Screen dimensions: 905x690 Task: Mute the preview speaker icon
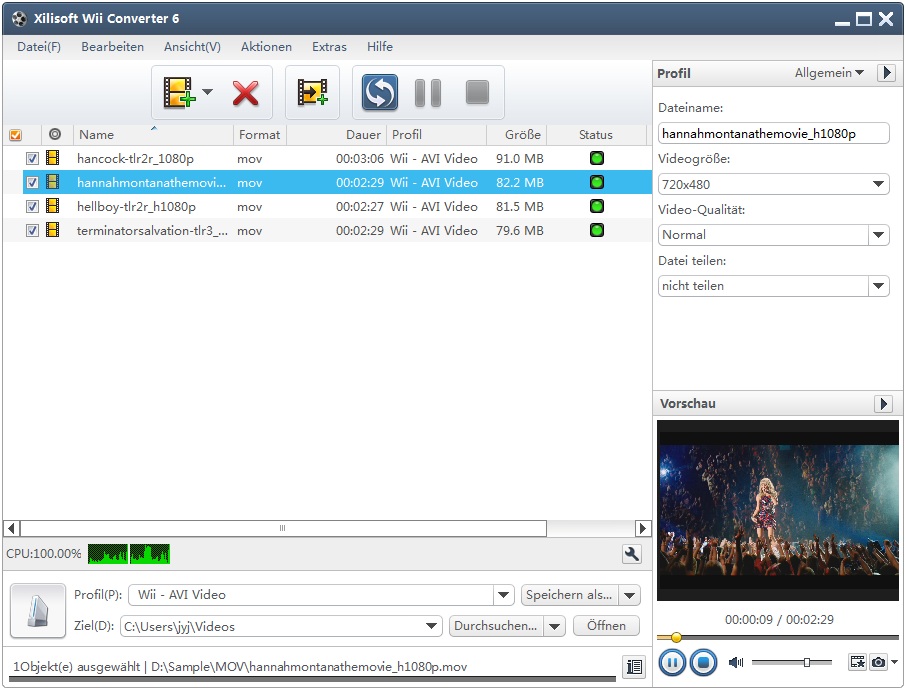click(736, 662)
